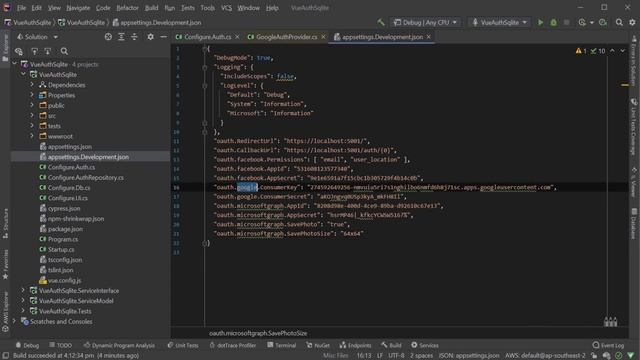Open dotTrace Profiler panel
Image resolution: width=640 pixels, height=360 pixels.
tap(233, 345)
